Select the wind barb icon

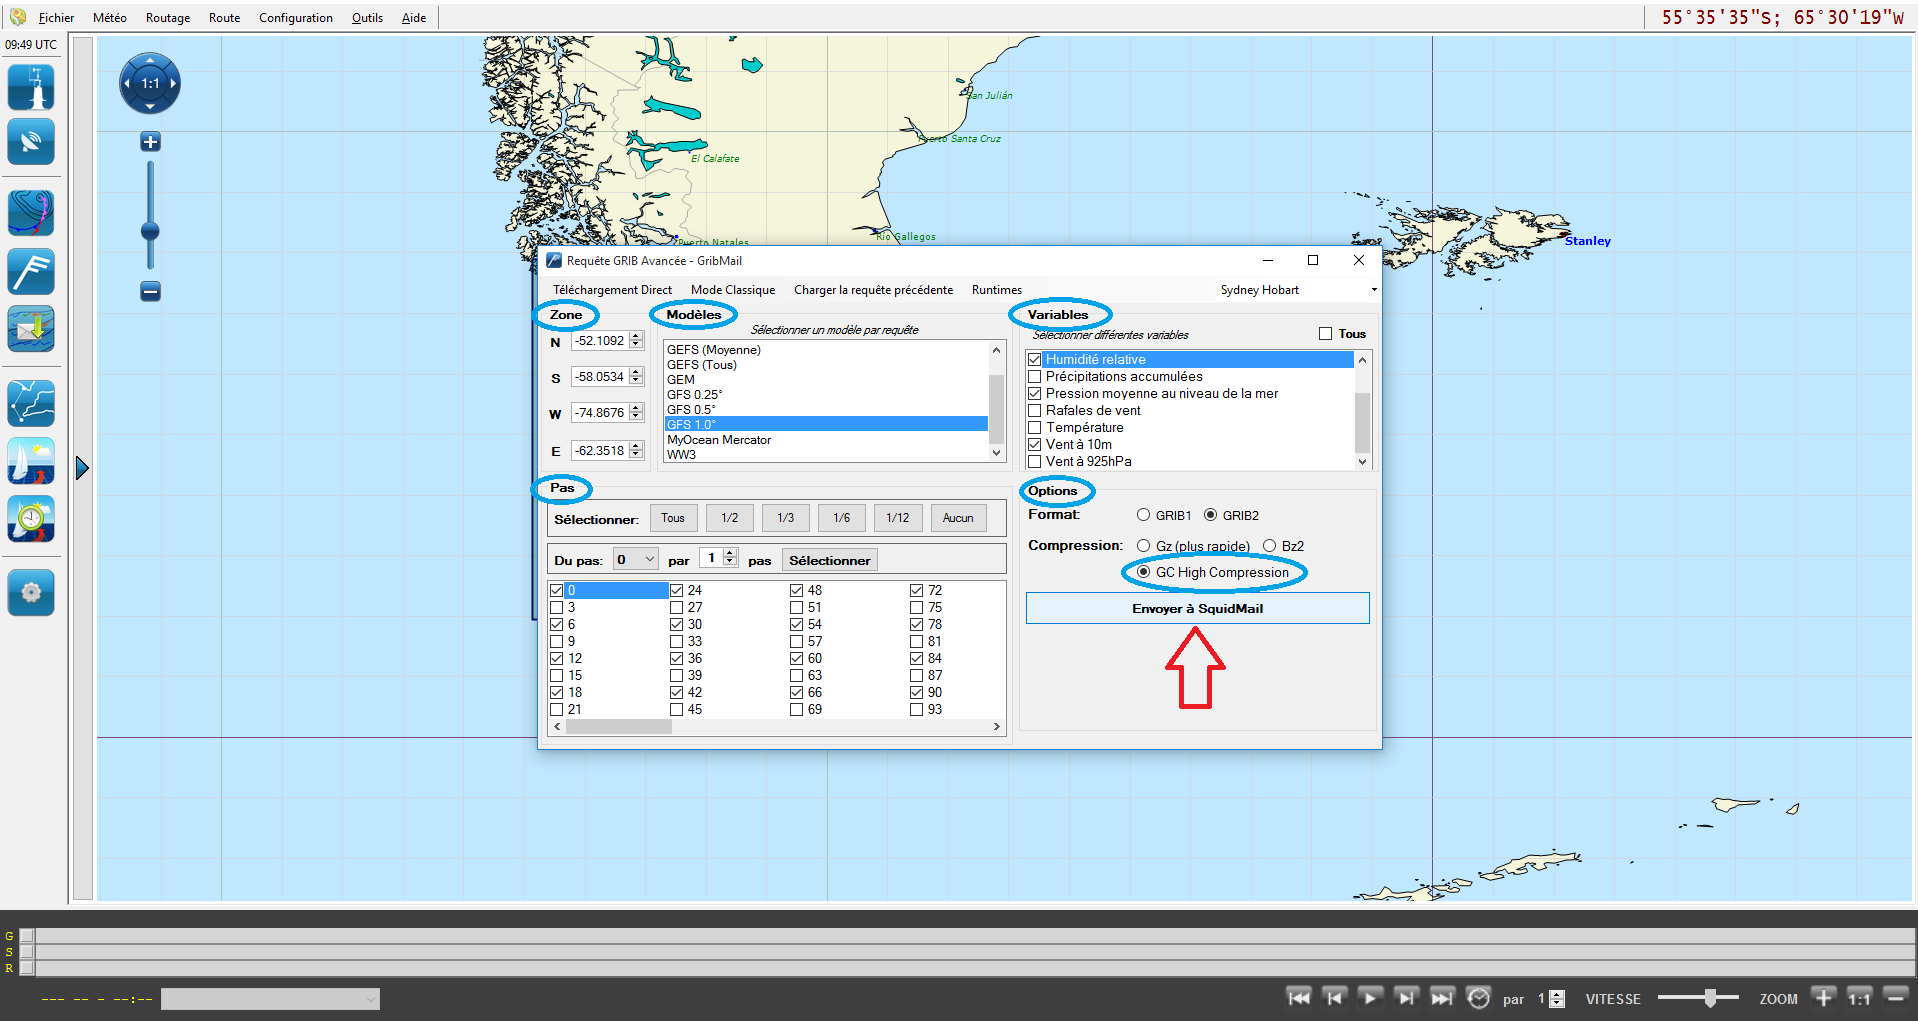[x=31, y=271]
